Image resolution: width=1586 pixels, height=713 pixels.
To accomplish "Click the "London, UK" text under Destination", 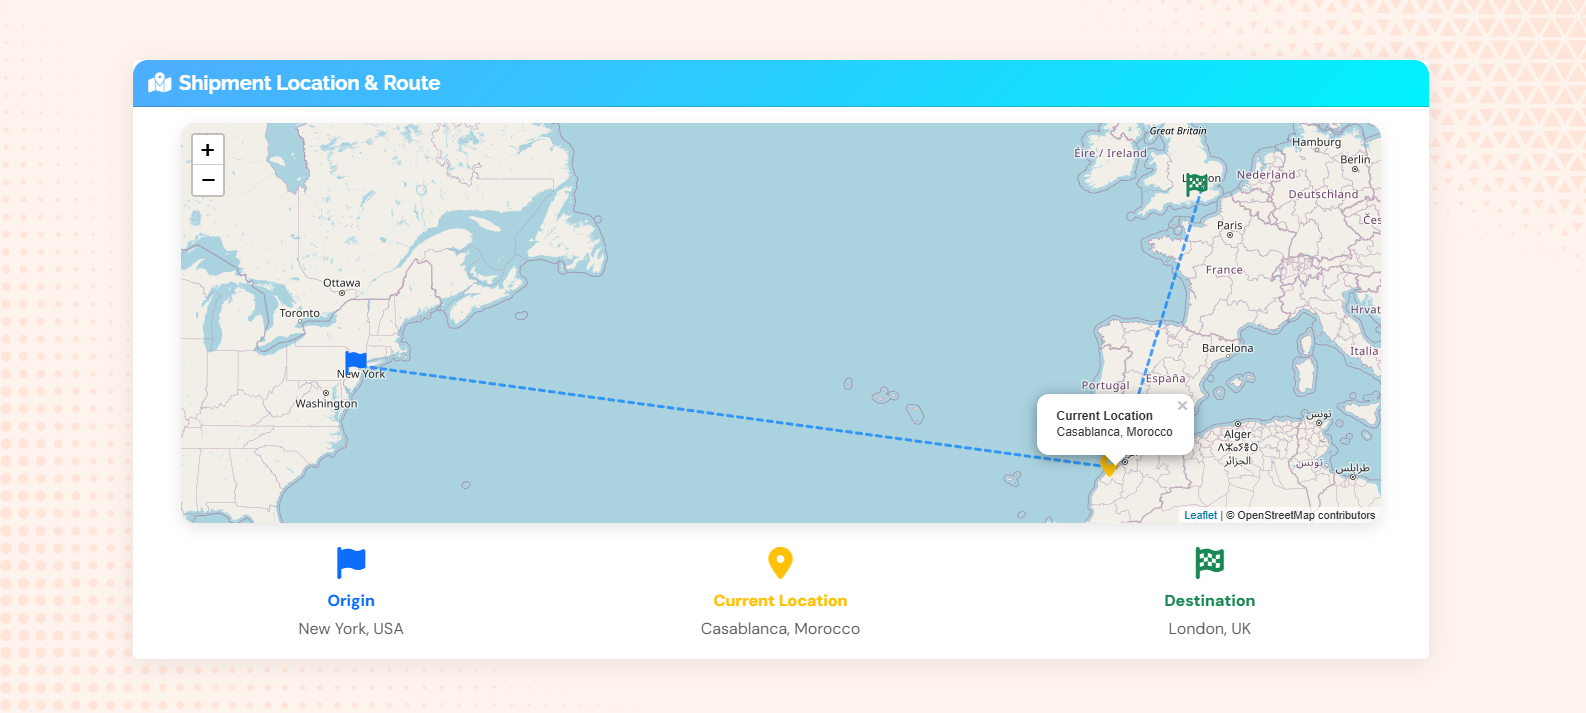I will [1209, 629].
